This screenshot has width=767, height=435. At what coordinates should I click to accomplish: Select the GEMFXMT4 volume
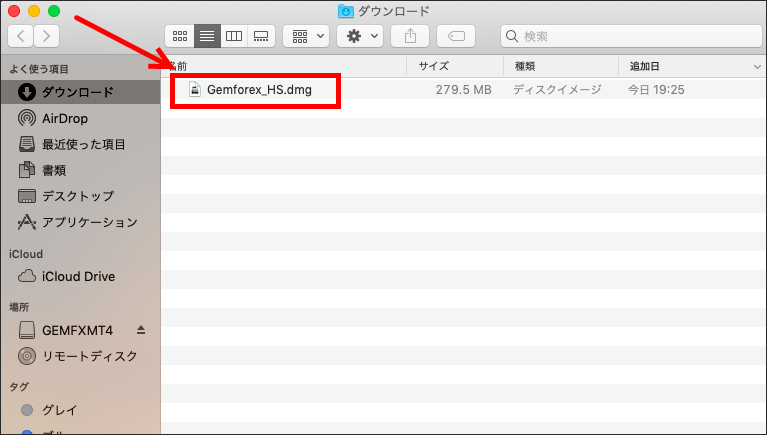tap(77, 330)
